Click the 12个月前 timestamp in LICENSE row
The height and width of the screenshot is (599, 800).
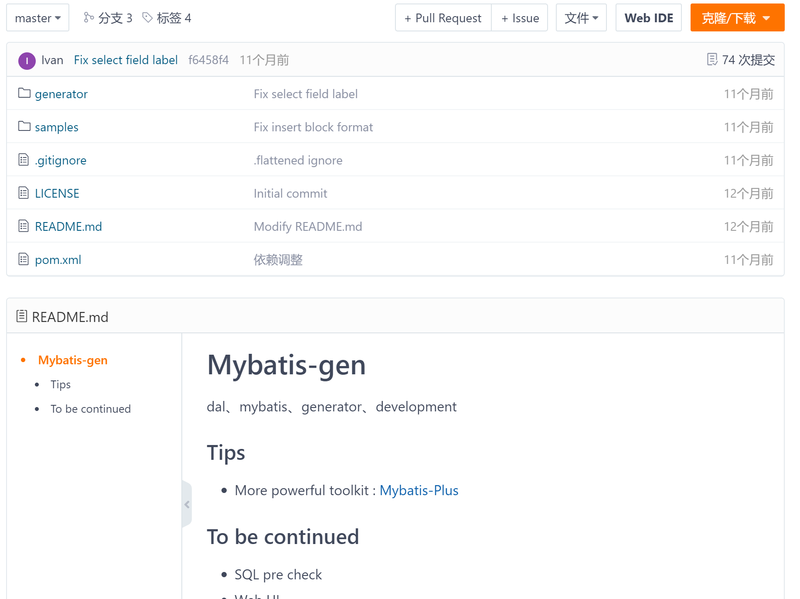pos(748,193)
